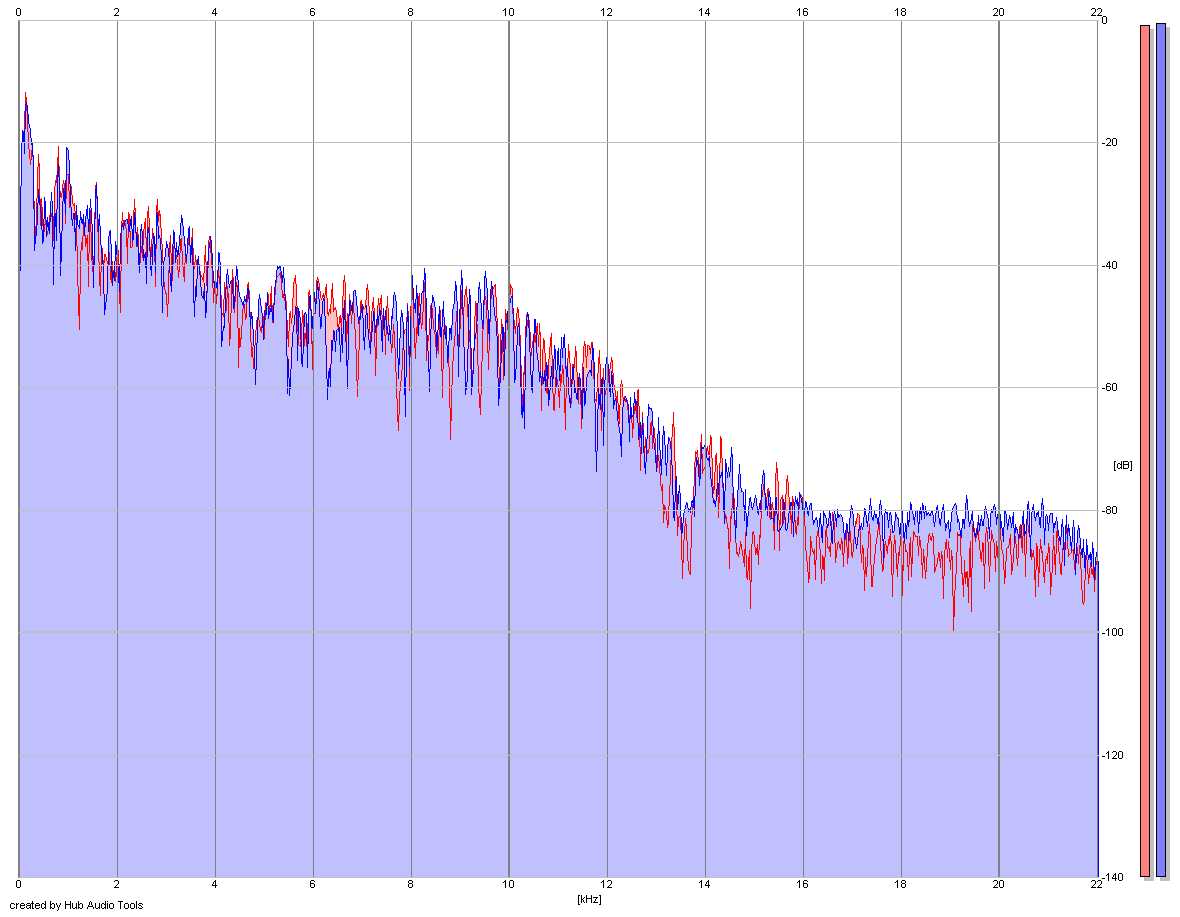Click the red channel level meter bar

[1145, 451]
